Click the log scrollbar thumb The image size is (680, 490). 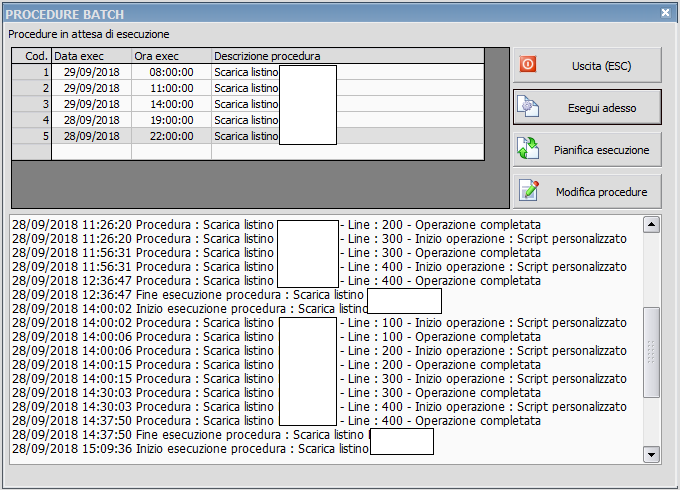point(651,352)
